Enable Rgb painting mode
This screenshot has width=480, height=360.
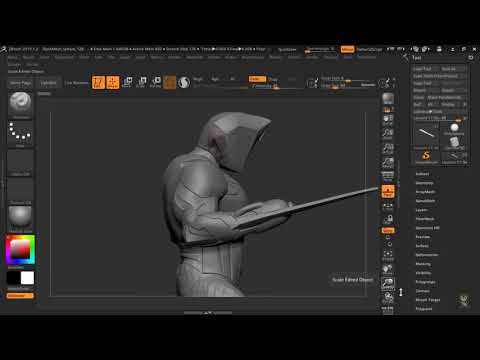click(x=215, y=79)
